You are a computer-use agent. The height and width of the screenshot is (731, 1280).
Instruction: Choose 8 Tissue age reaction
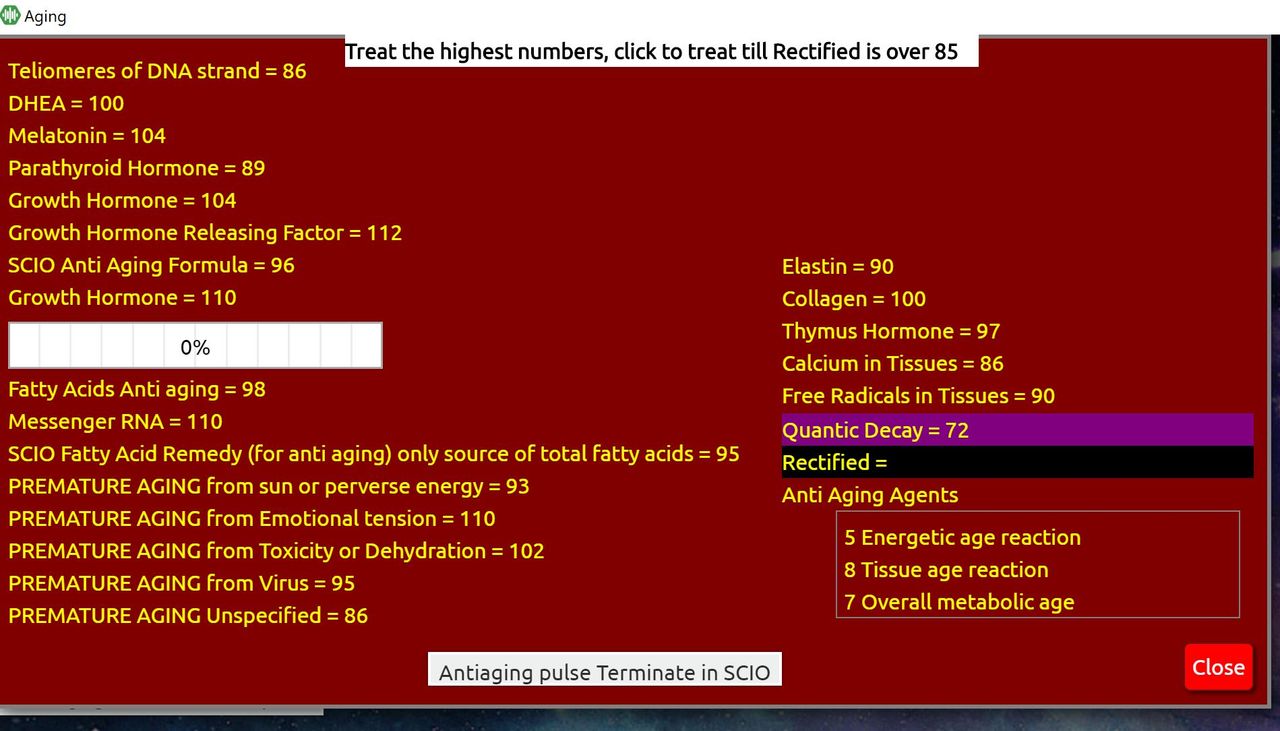pos(946,570)
